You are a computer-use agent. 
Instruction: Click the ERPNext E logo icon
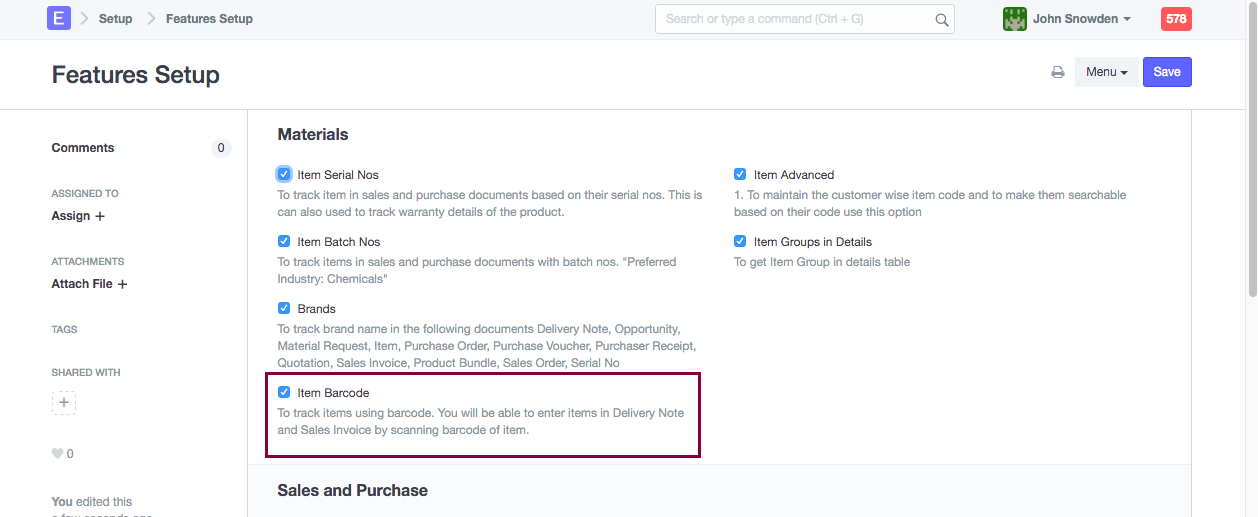pos(59,19)
